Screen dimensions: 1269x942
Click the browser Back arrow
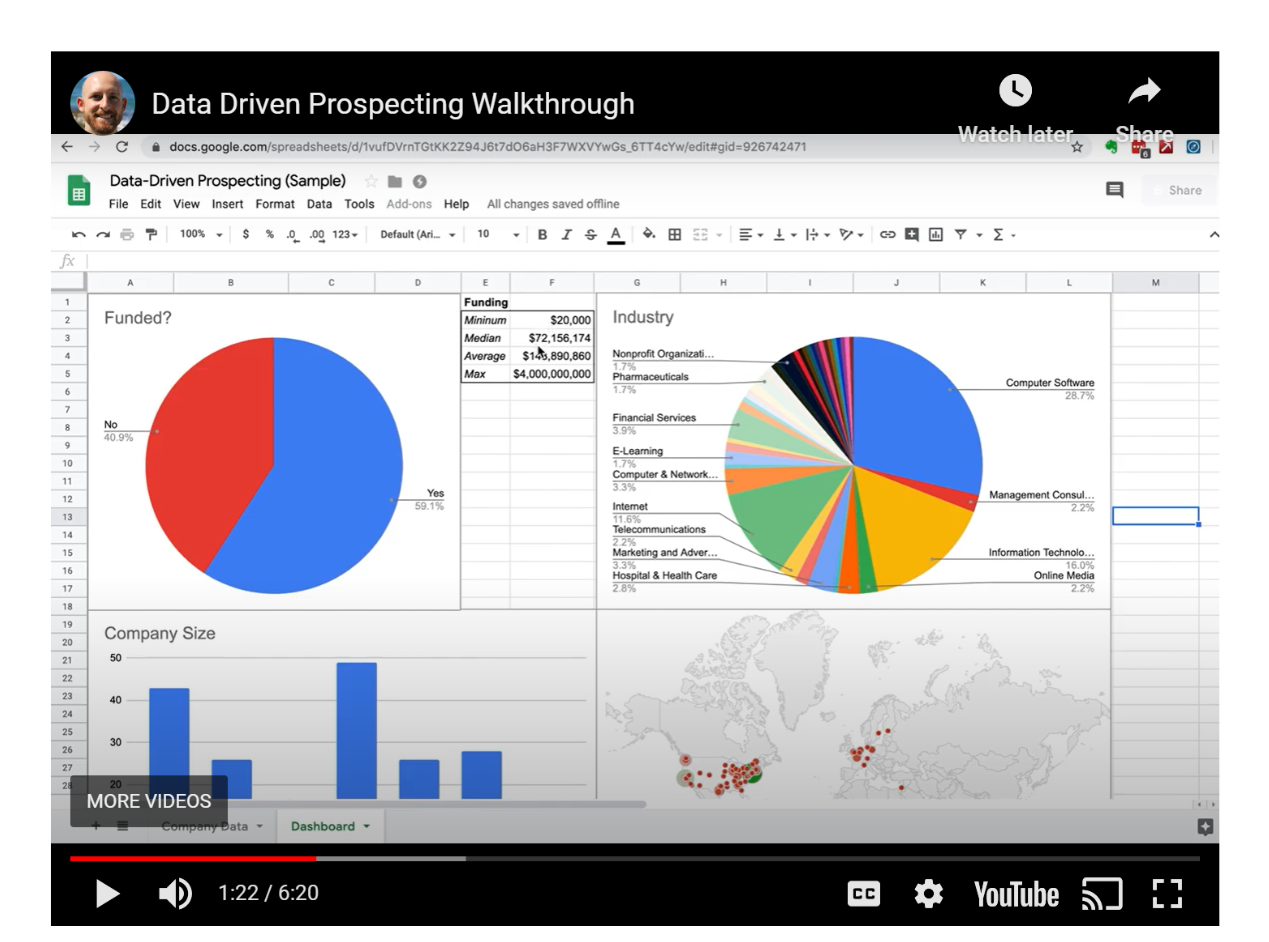[67, 147]
